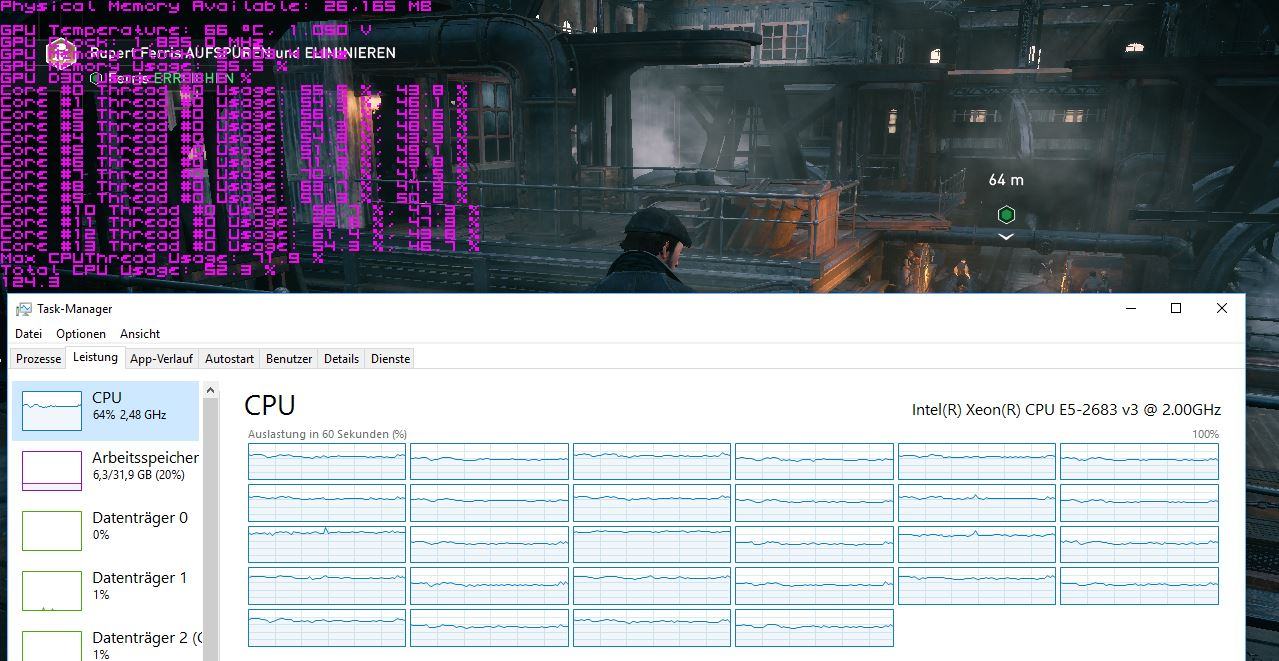Go to the Benutzer tab

(290, 359)
